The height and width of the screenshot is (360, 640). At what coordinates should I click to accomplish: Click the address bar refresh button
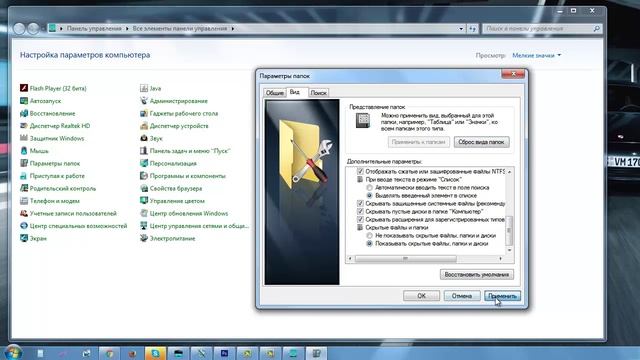[x=473, y=29]
